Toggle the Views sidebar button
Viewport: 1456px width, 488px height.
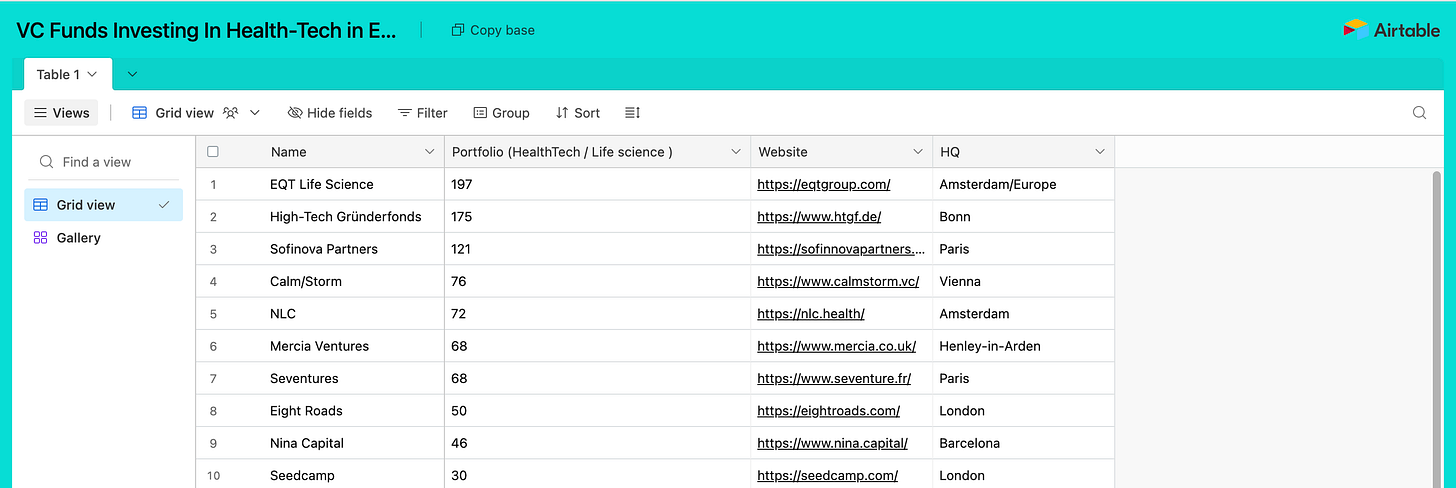point(62,113)
